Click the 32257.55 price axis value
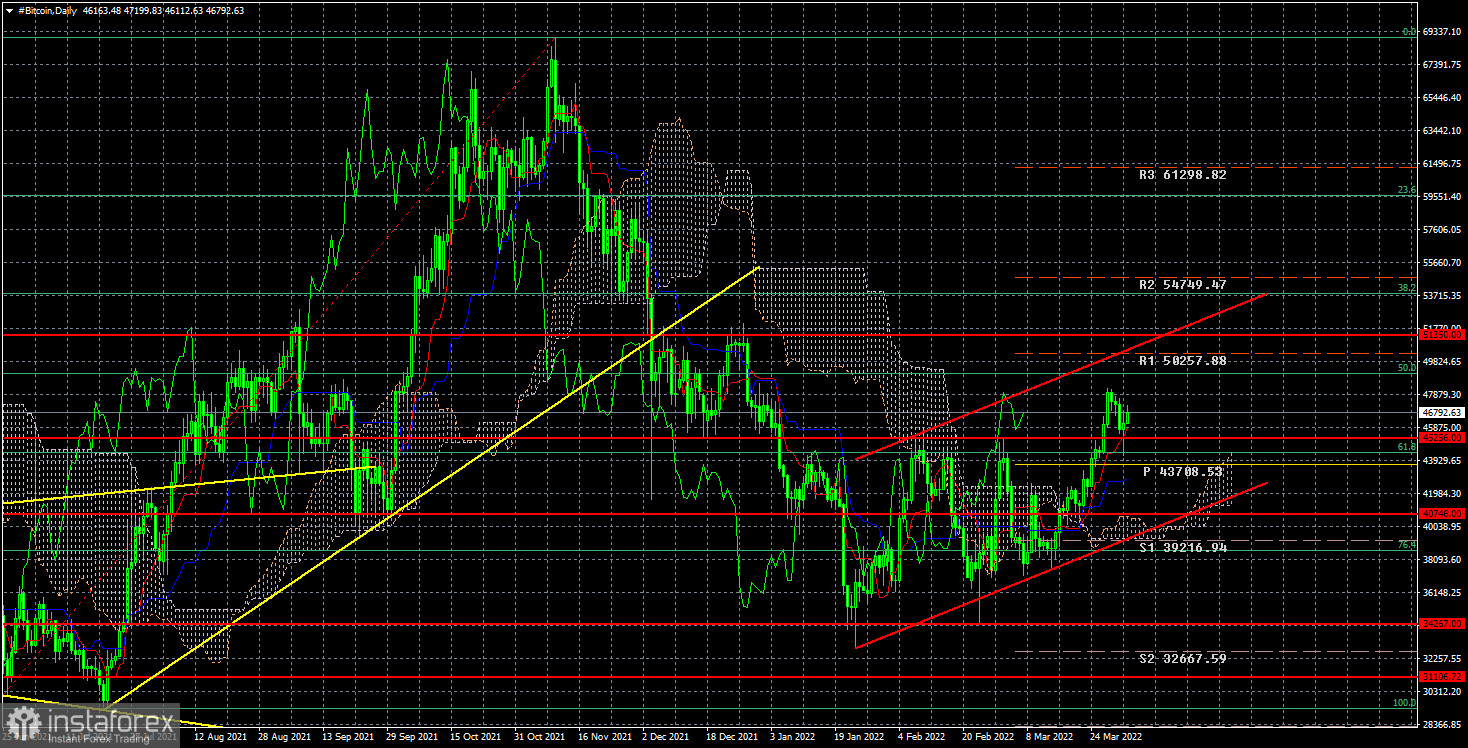Screen dimensions: 1468x748 click(1443, 659)
